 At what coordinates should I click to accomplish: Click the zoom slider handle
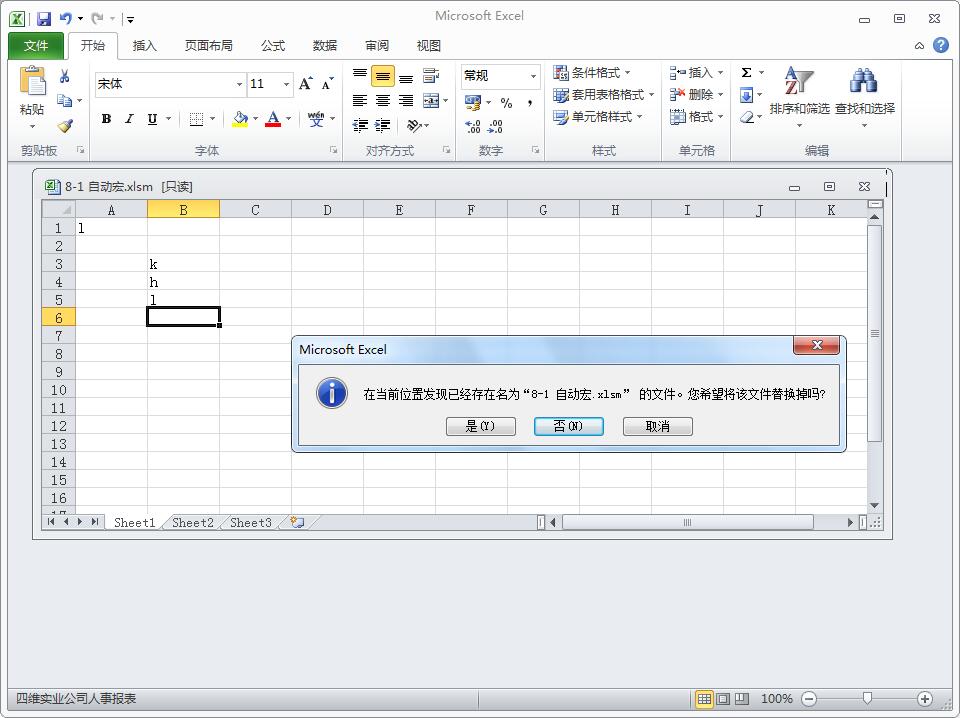click(867, 698)
